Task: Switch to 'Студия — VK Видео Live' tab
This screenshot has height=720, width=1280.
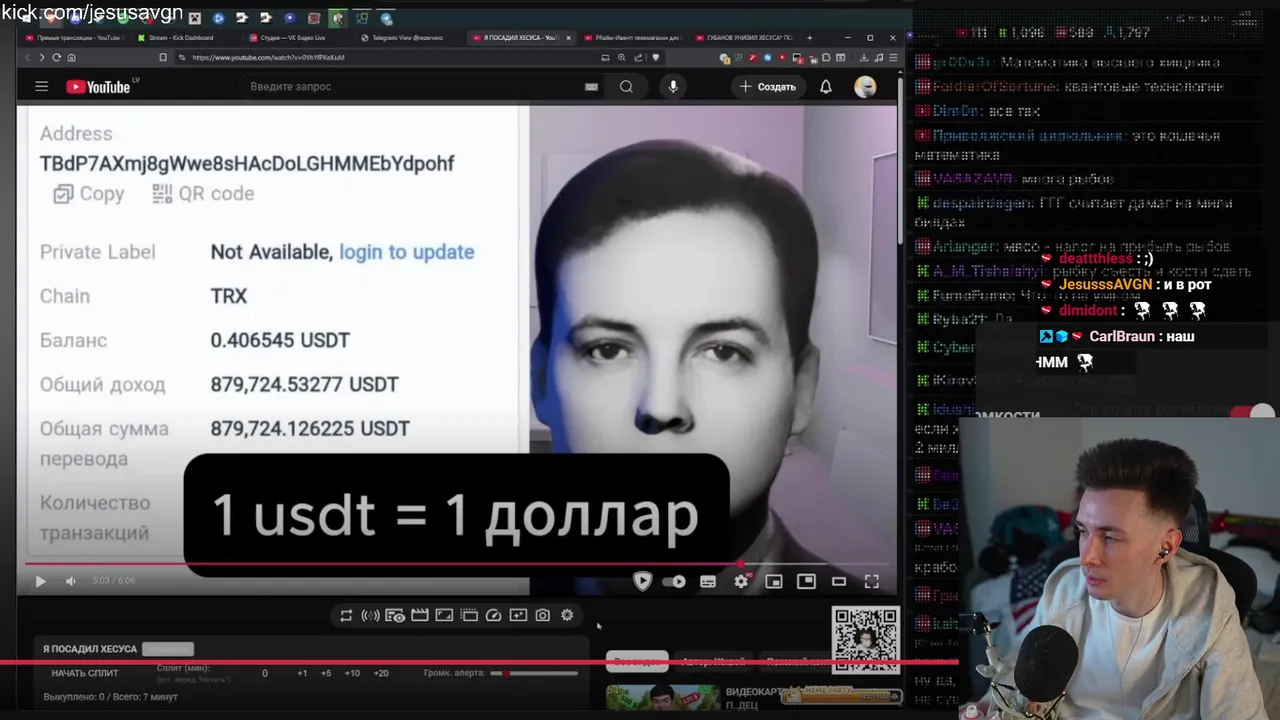Action: pos(292,38)
